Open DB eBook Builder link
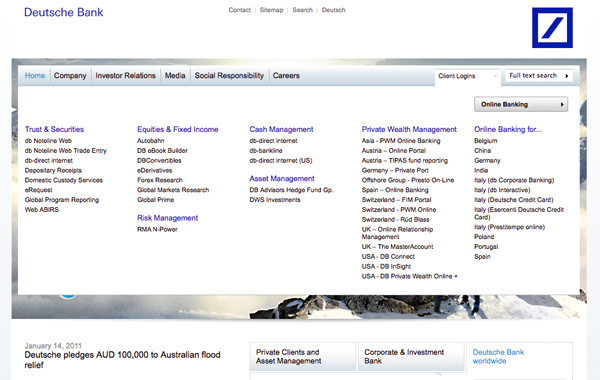 click(x=162, y=151)
